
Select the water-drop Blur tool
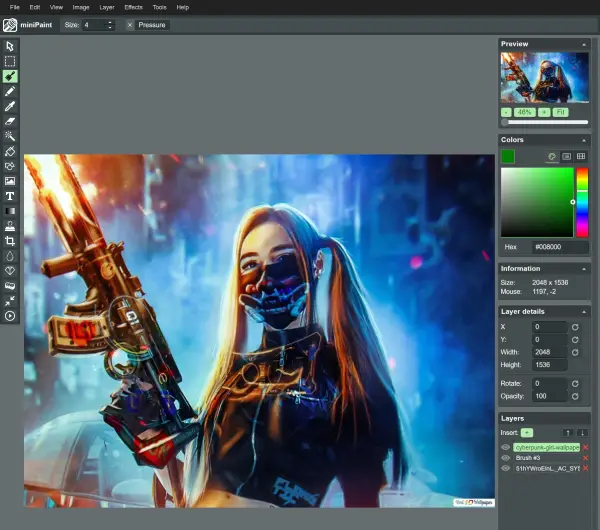10,256
